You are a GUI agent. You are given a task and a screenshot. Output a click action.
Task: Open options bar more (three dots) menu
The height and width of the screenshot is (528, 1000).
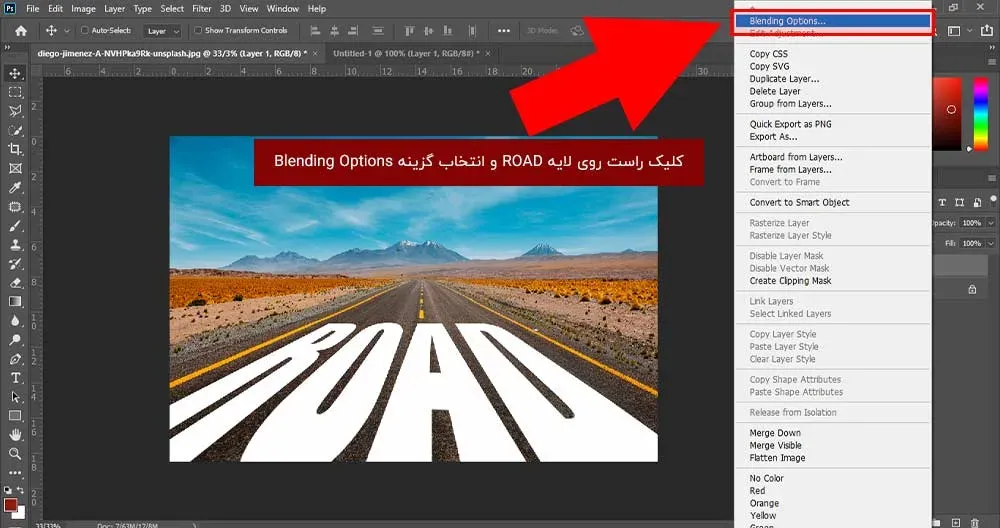coord(504,31)
